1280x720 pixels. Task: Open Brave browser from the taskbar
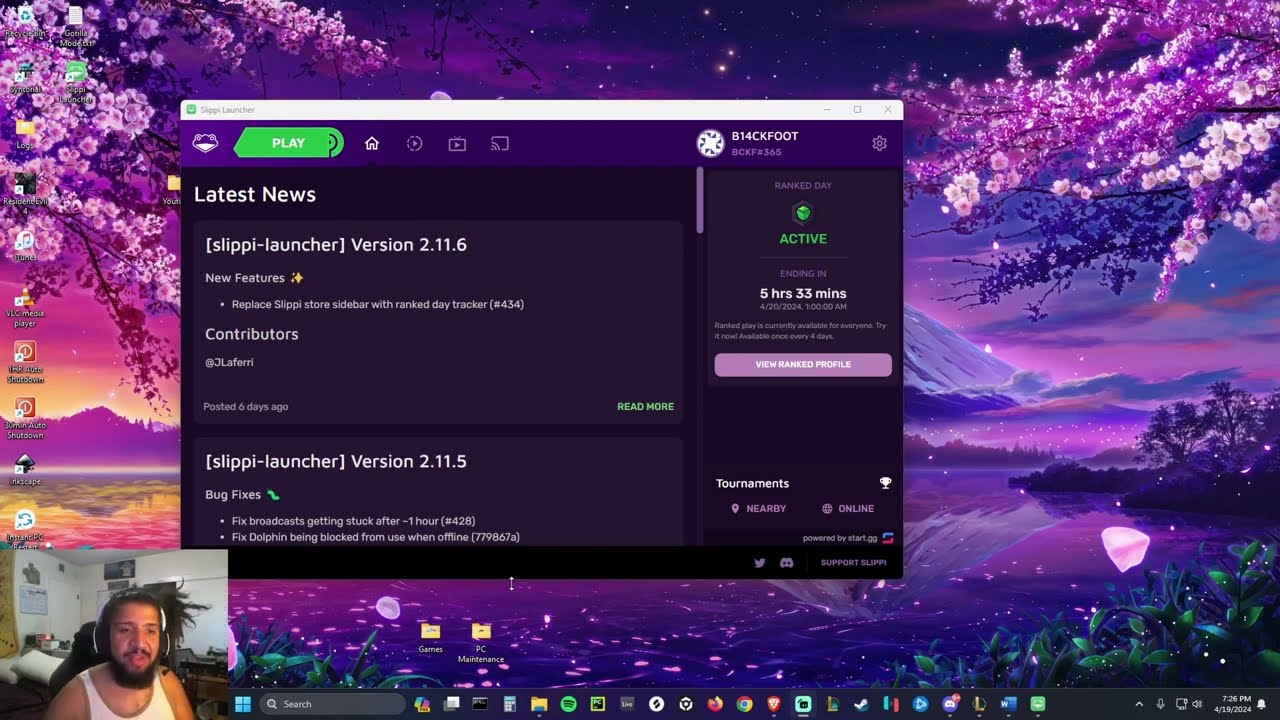[773, 704]
